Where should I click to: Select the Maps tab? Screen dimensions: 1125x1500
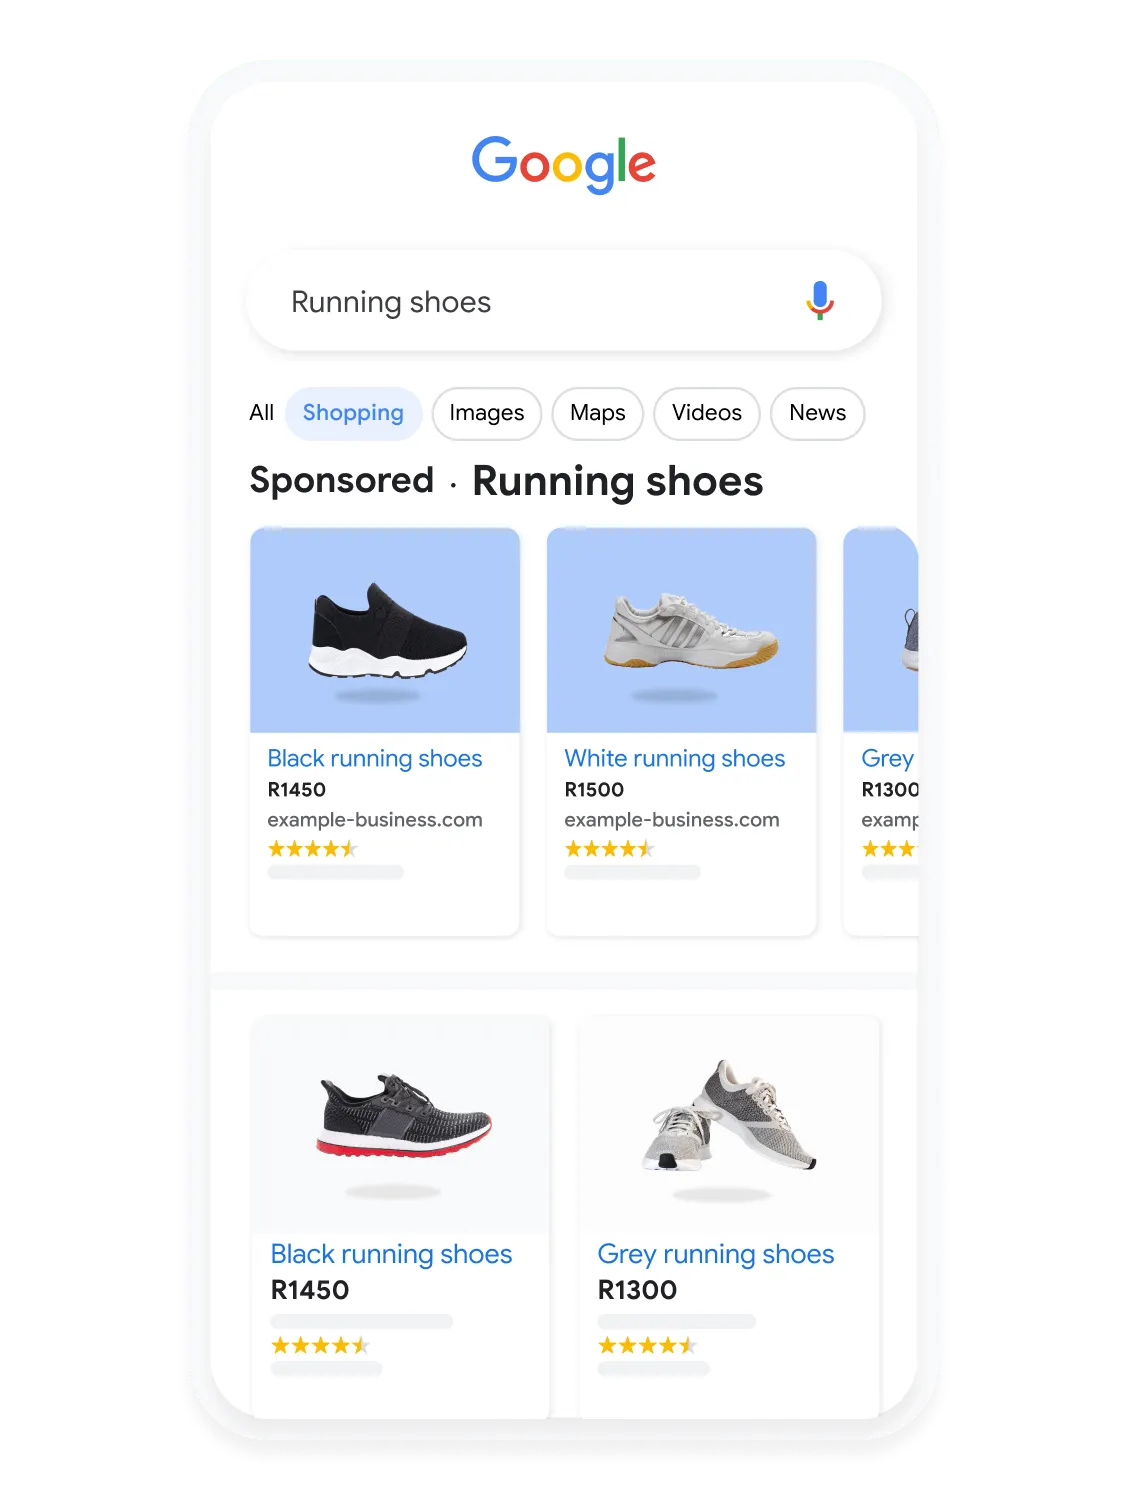[x=598, y=413]
